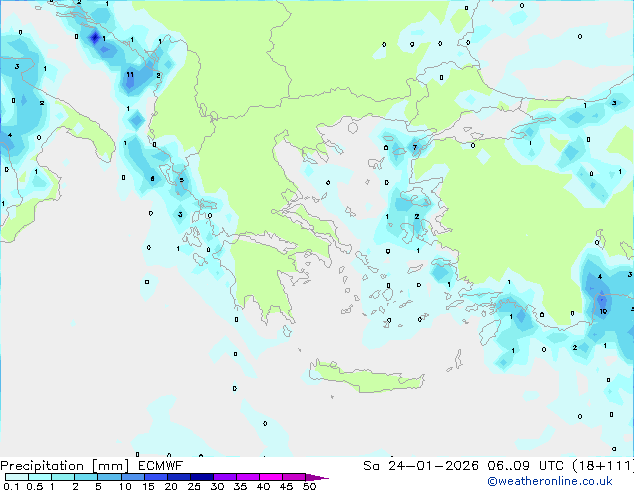Click the legend label '50'
Screen dimensions: 634x490
click(309, 486)
